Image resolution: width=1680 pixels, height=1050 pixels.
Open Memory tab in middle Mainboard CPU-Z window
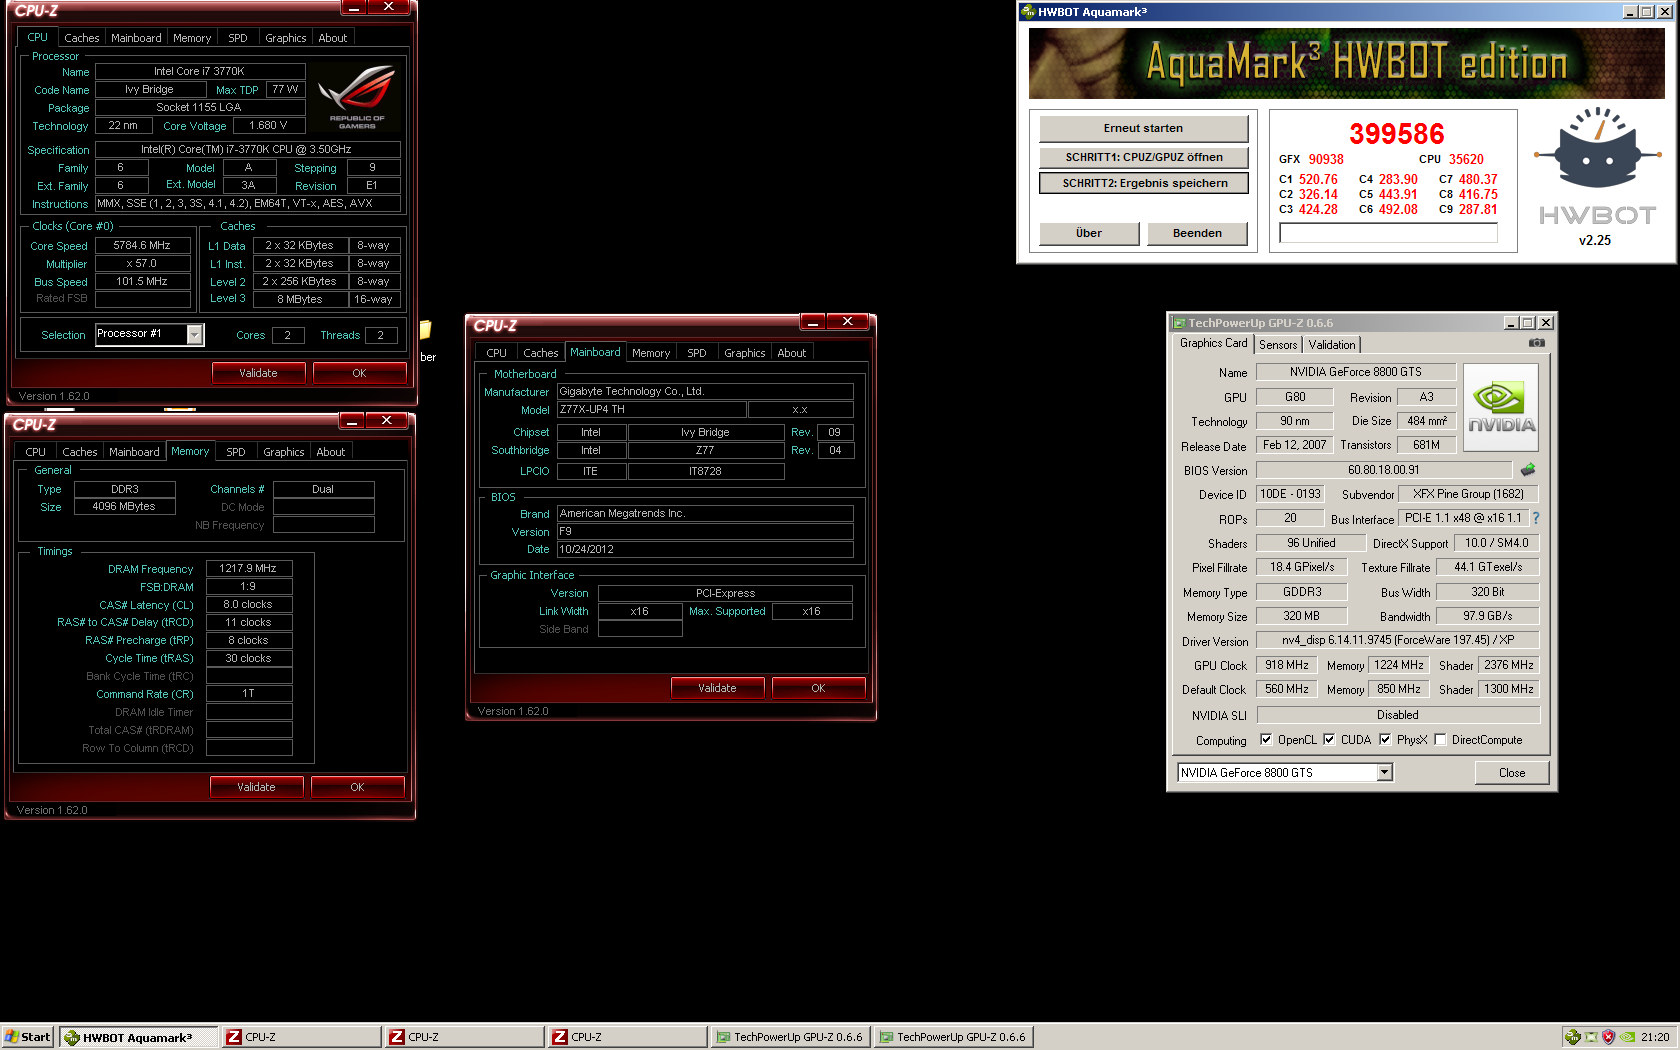pos(651,353)
